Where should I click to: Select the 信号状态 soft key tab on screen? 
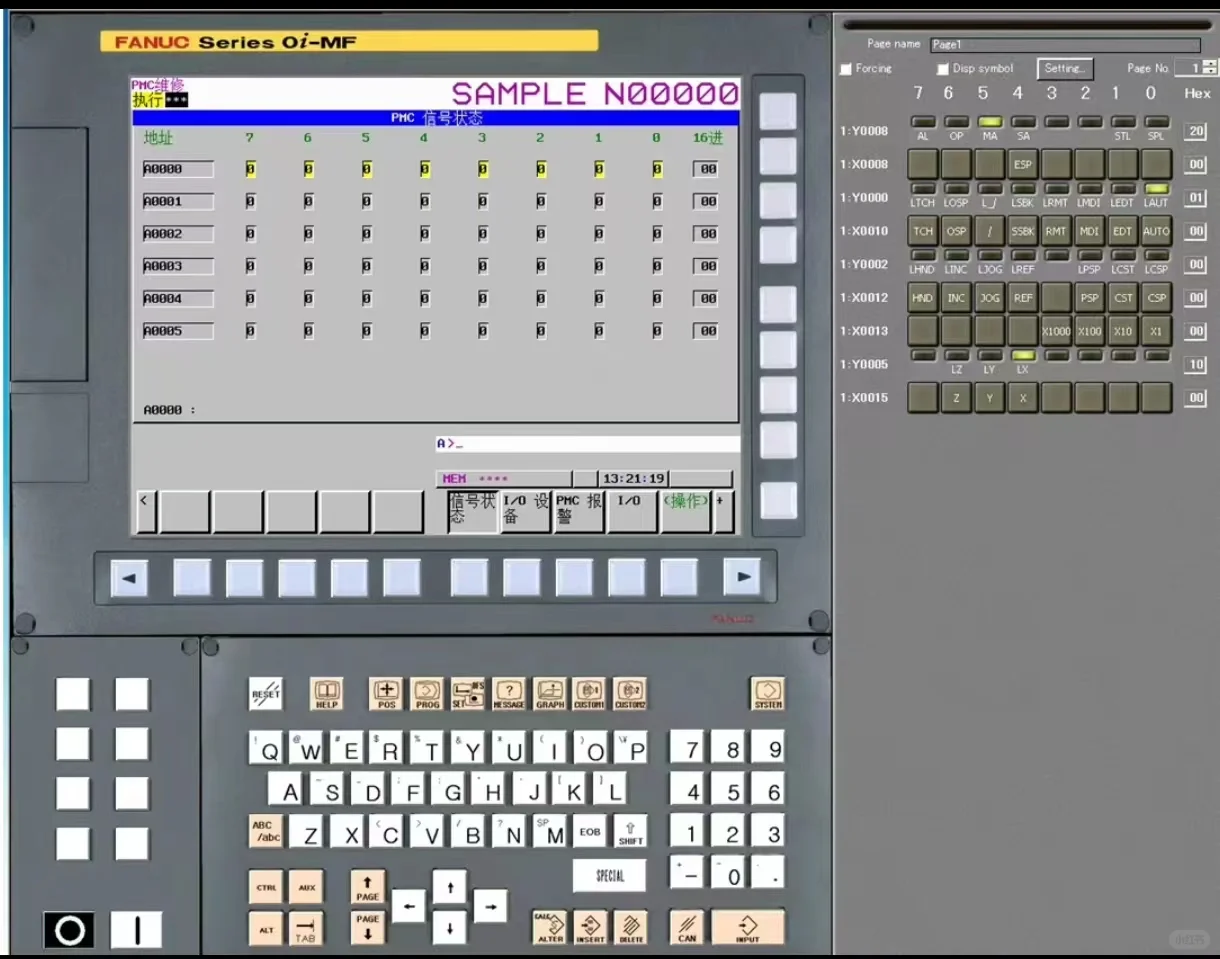(x=472, y=511)
